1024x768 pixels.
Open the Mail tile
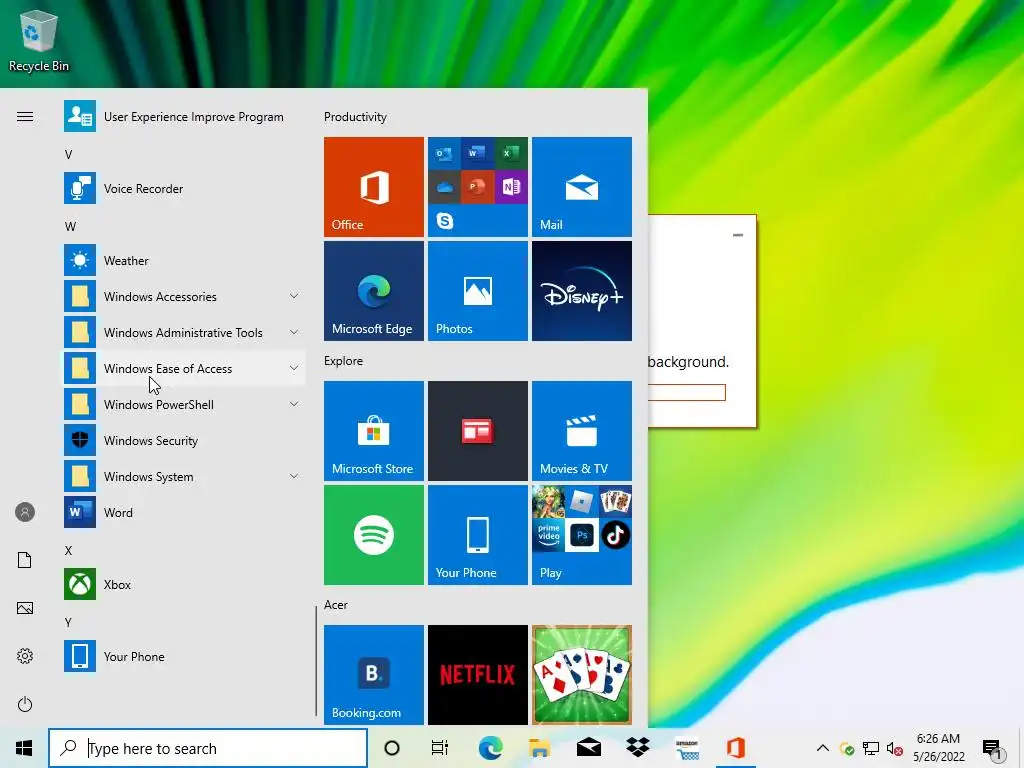pos(581,187)
